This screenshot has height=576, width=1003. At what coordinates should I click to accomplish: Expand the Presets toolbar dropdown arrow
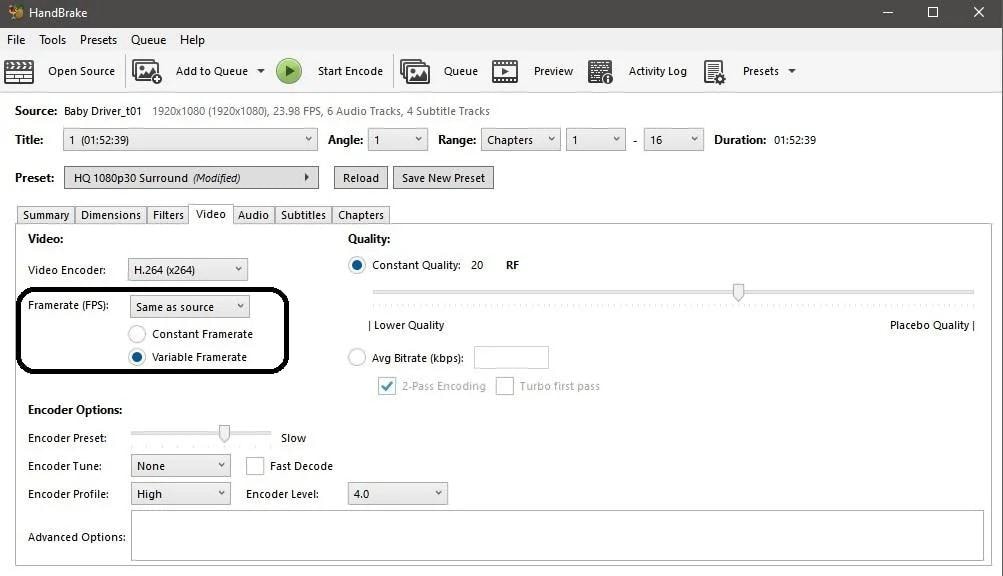tap(792, 71)
